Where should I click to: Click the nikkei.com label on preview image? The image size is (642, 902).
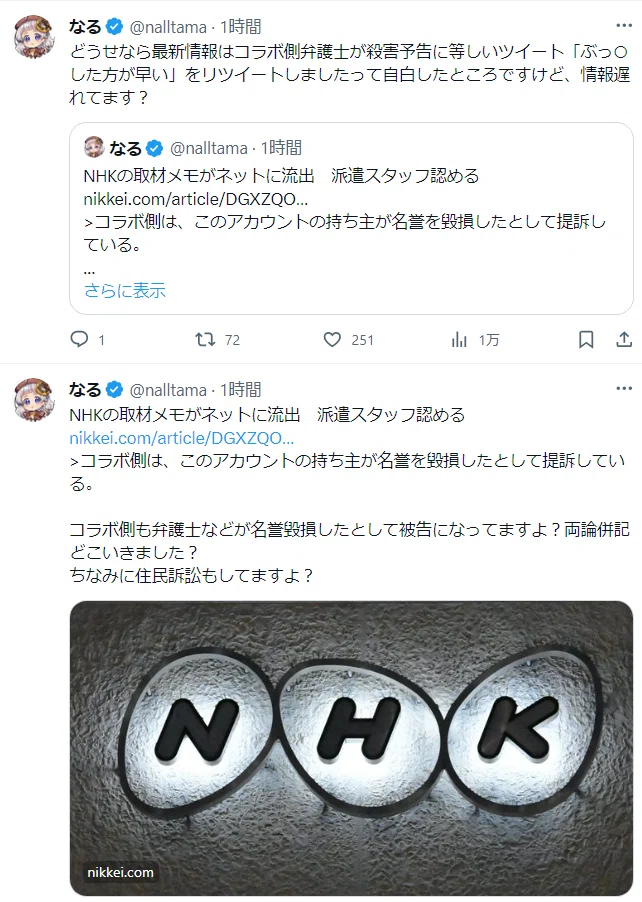[x=120, y=872]
